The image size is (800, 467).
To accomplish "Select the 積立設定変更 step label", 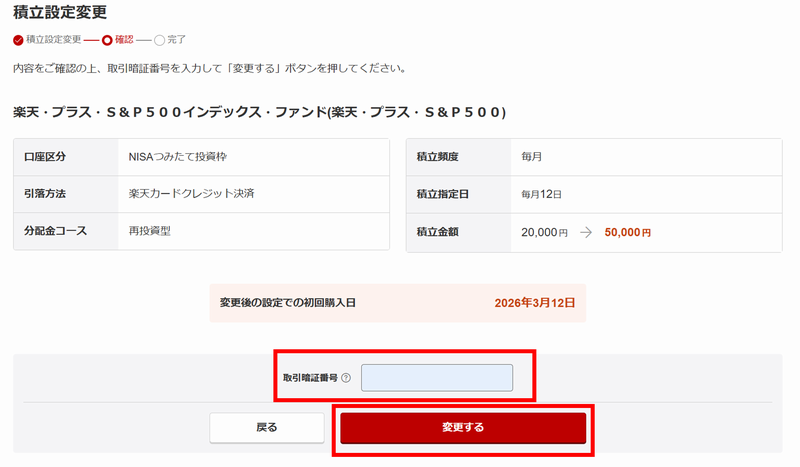I will [53, 40].
